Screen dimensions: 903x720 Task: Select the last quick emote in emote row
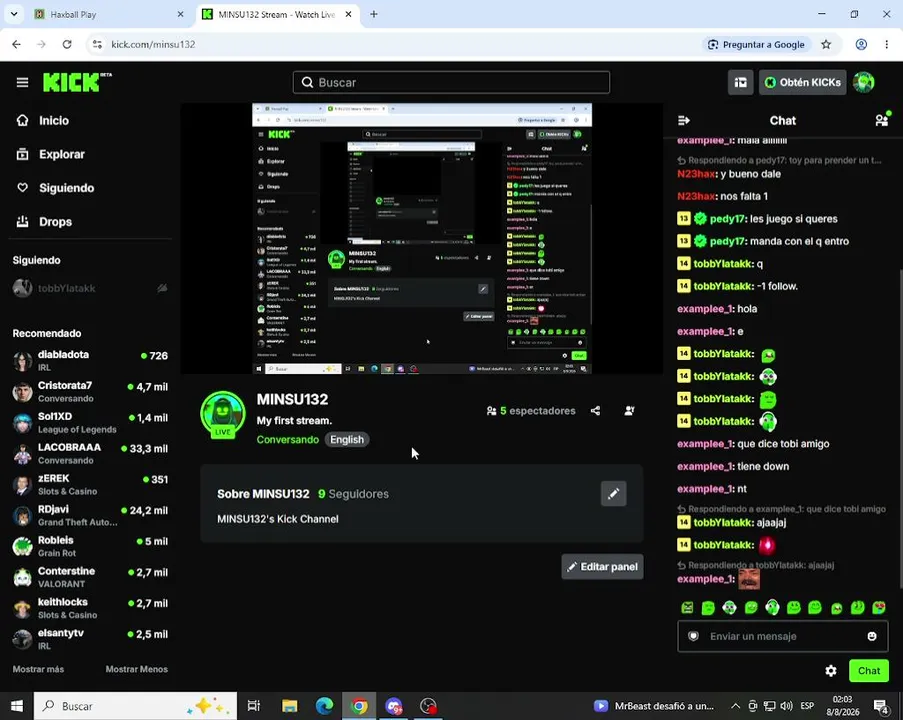tap(879, 607)
